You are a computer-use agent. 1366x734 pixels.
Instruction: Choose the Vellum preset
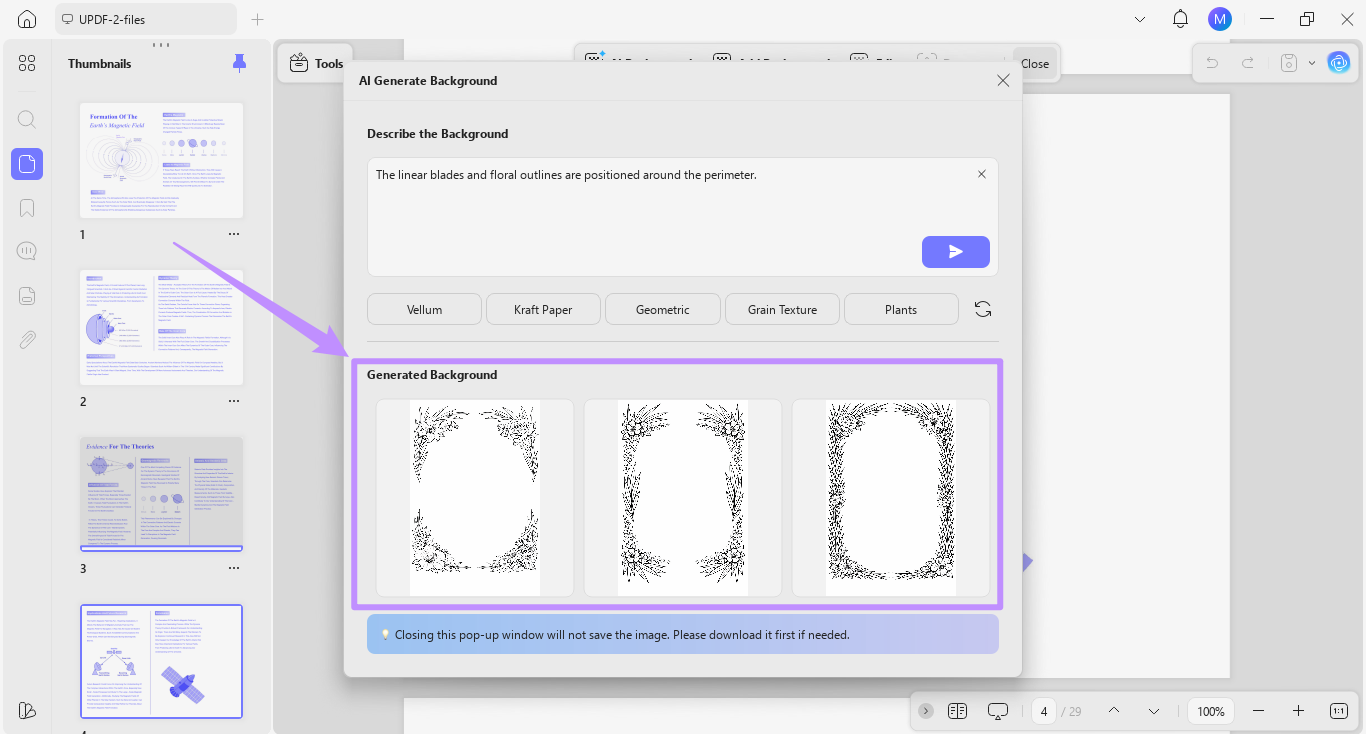click(424, 309)
